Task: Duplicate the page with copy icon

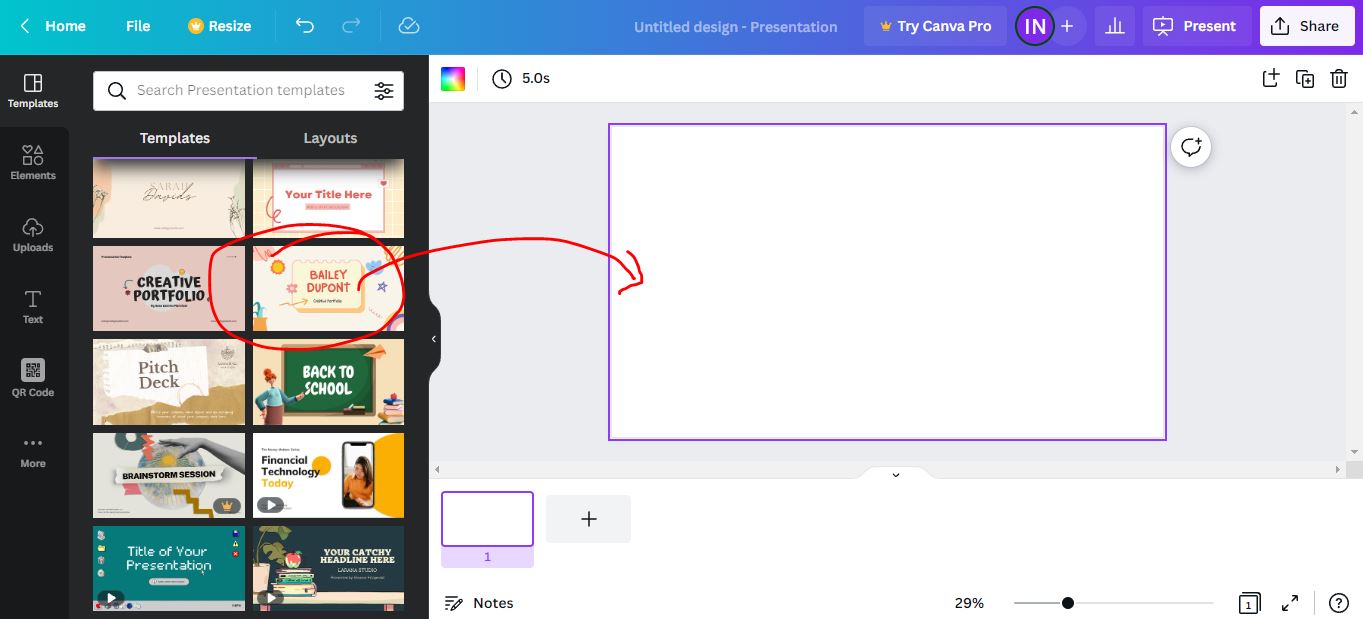Action: [1305, 78]
